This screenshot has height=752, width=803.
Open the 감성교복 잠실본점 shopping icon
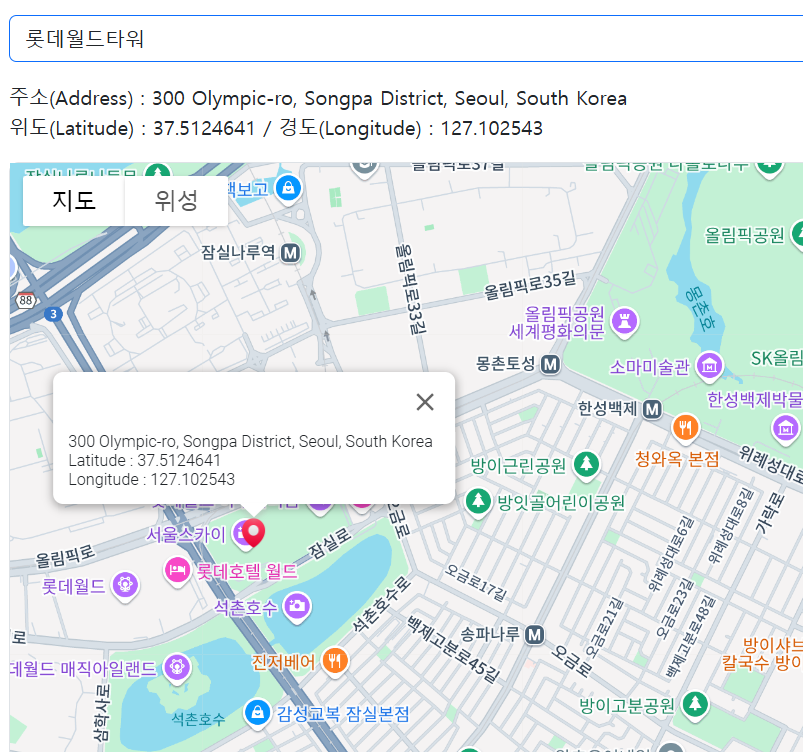pos(258,713)
